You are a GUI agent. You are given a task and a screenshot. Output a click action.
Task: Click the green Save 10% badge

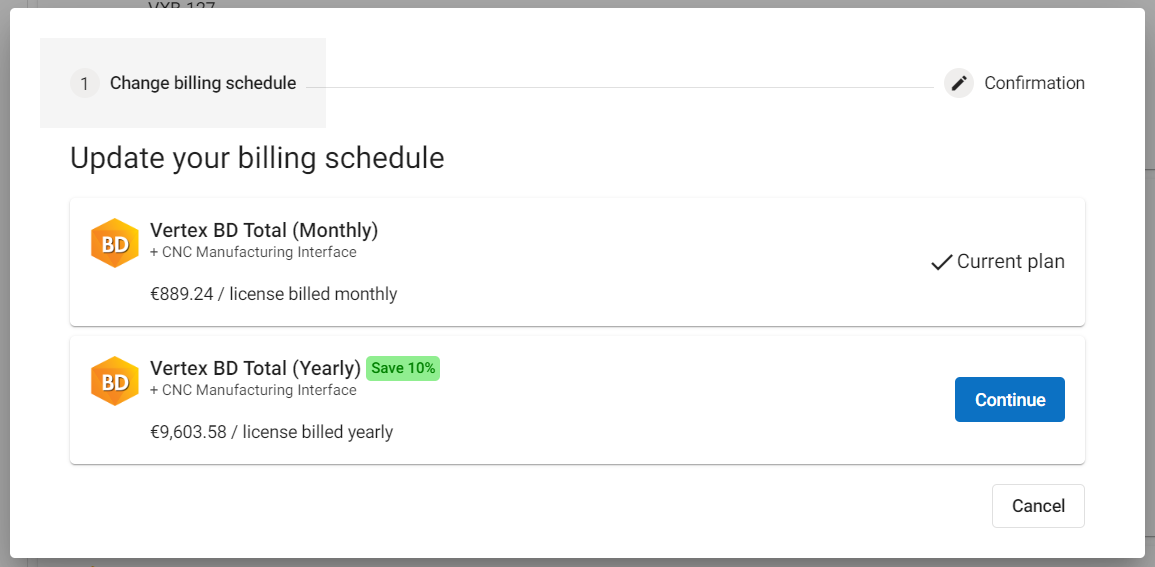pos(403,368)
